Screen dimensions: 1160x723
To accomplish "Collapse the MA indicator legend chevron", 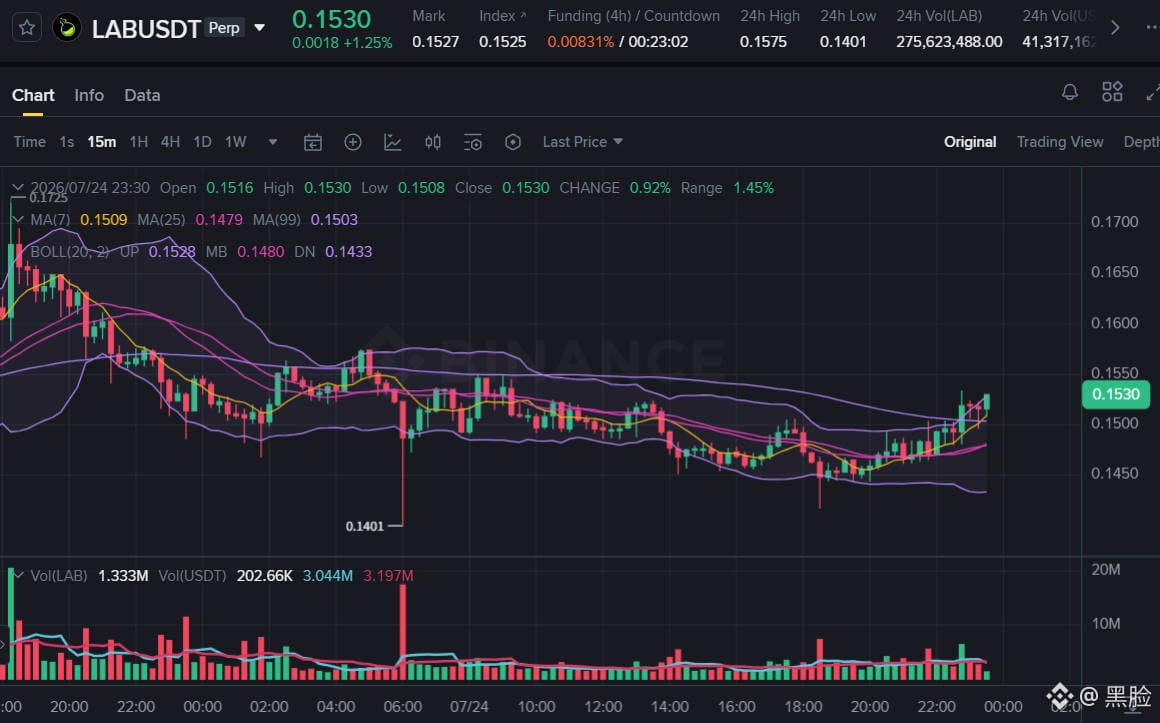I will point(18,220).
